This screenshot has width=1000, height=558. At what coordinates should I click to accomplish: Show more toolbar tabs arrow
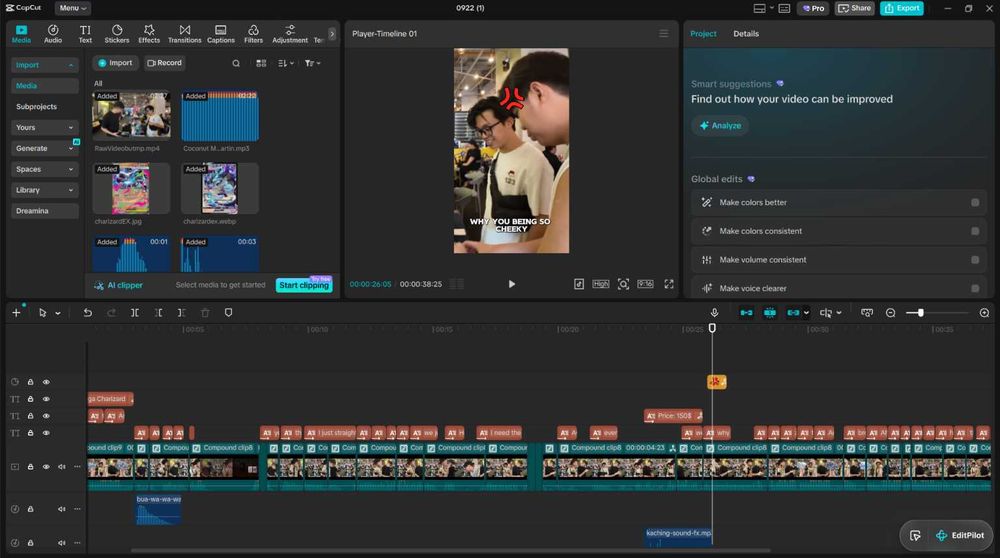pyautogui.click(x=332, y=34)
